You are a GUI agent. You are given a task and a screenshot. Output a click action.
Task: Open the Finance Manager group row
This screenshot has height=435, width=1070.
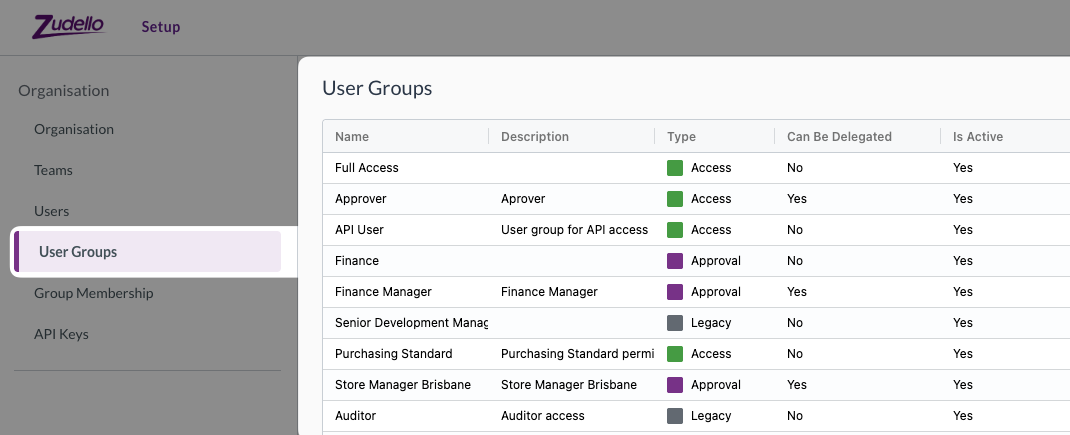coord(696,292)
